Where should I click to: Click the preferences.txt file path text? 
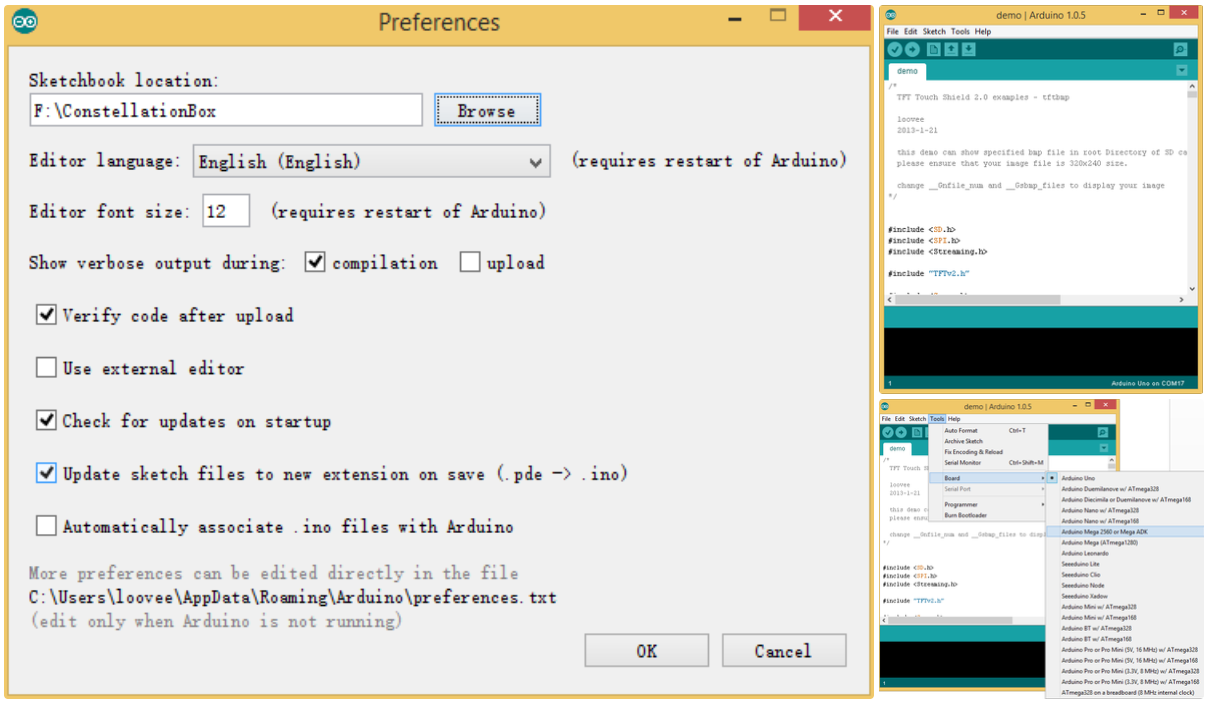(293, 598)
